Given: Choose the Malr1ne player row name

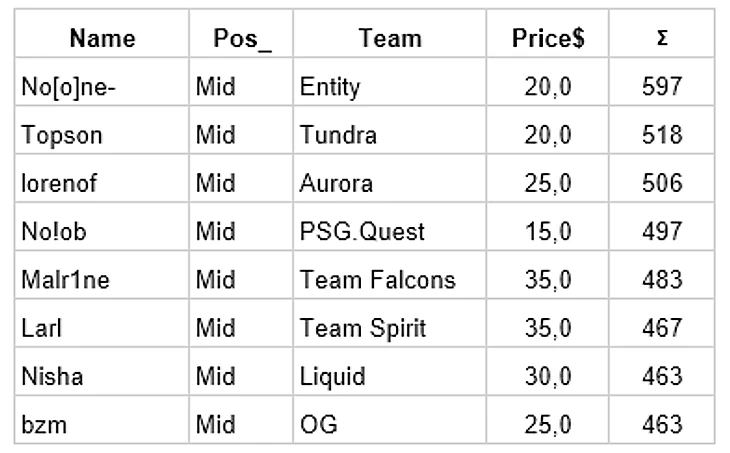Looking at the screenshot, I should 64,280.
